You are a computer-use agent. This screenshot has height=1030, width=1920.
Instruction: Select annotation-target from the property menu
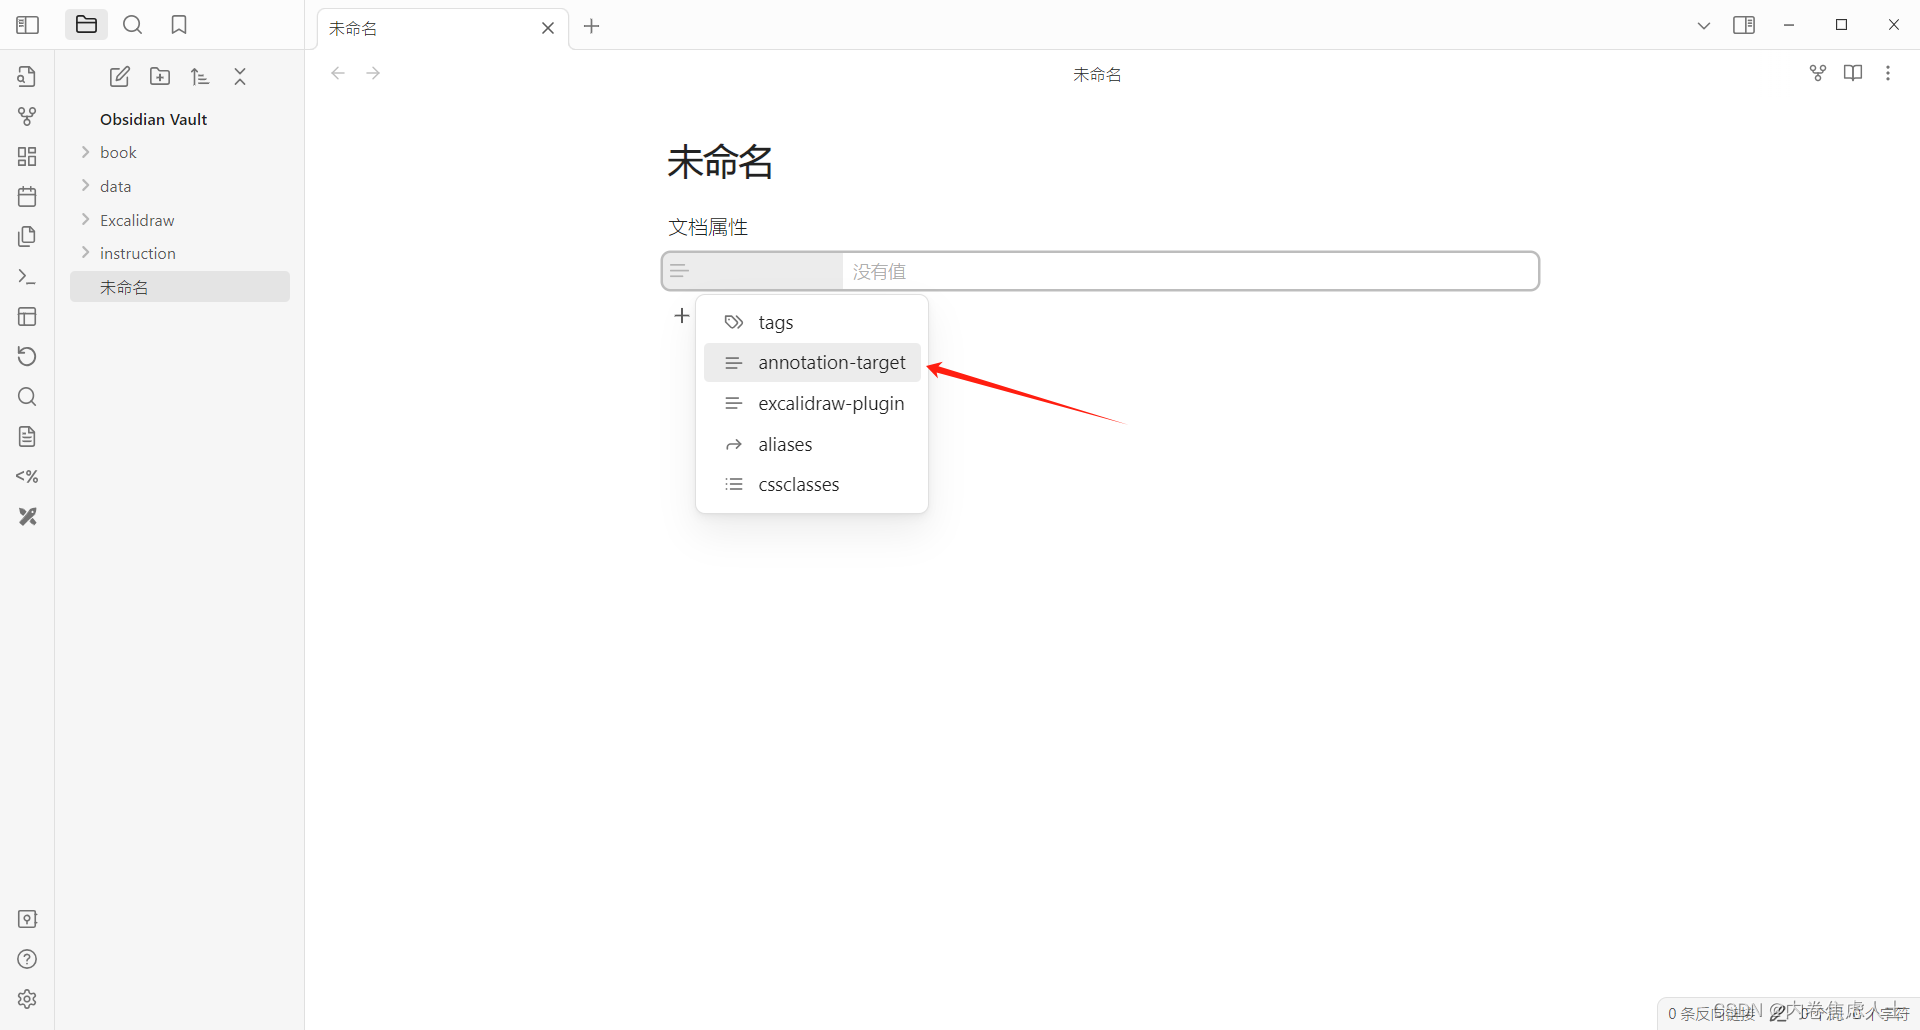[x=832, y=362]
